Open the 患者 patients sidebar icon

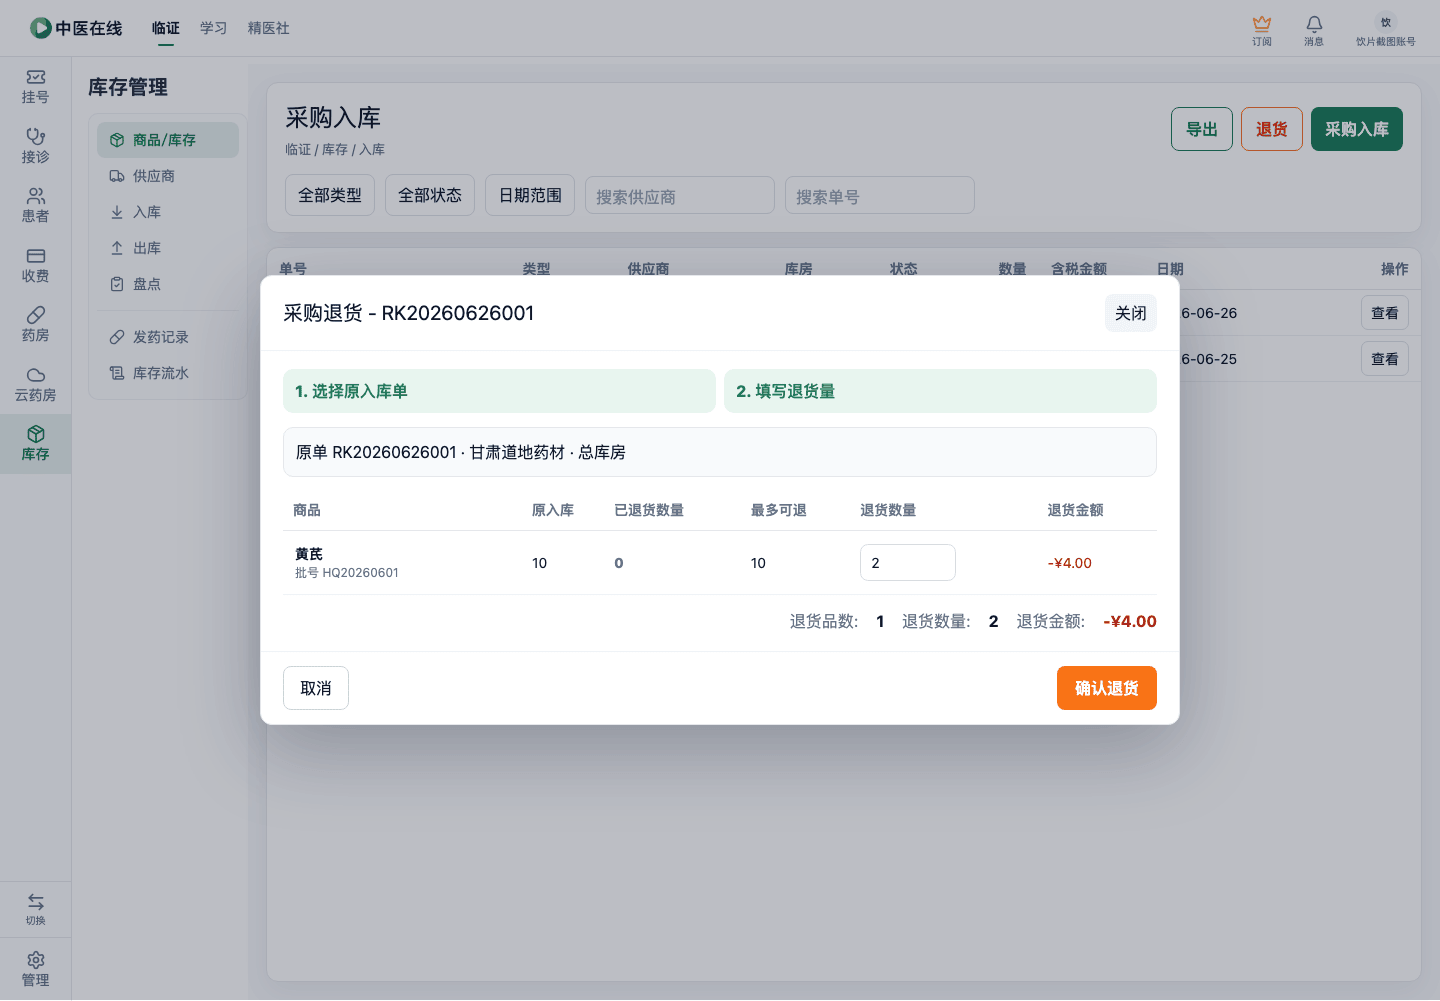click(35, 206)
